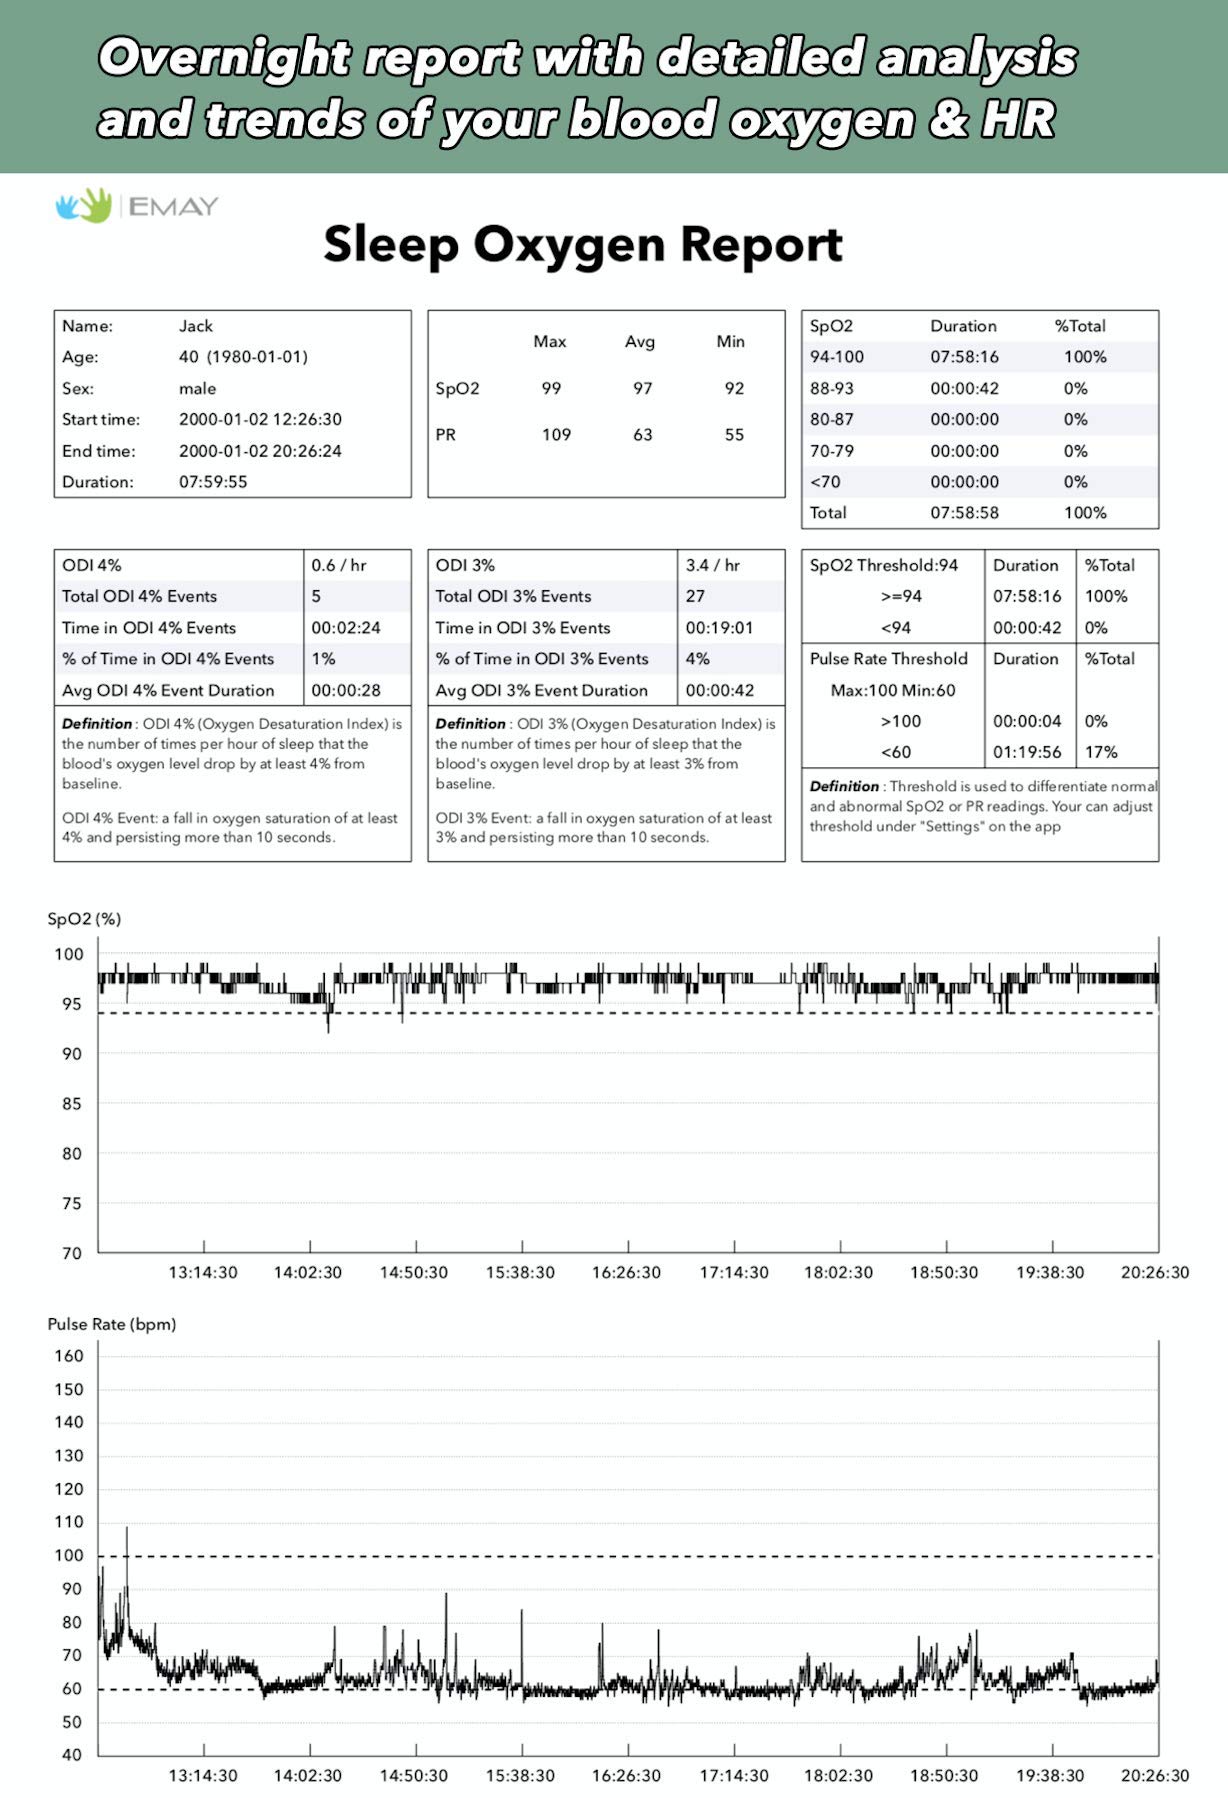Click the Start time value
The height and width of the screenshot is (1798, 1228).
click(260, 419)
